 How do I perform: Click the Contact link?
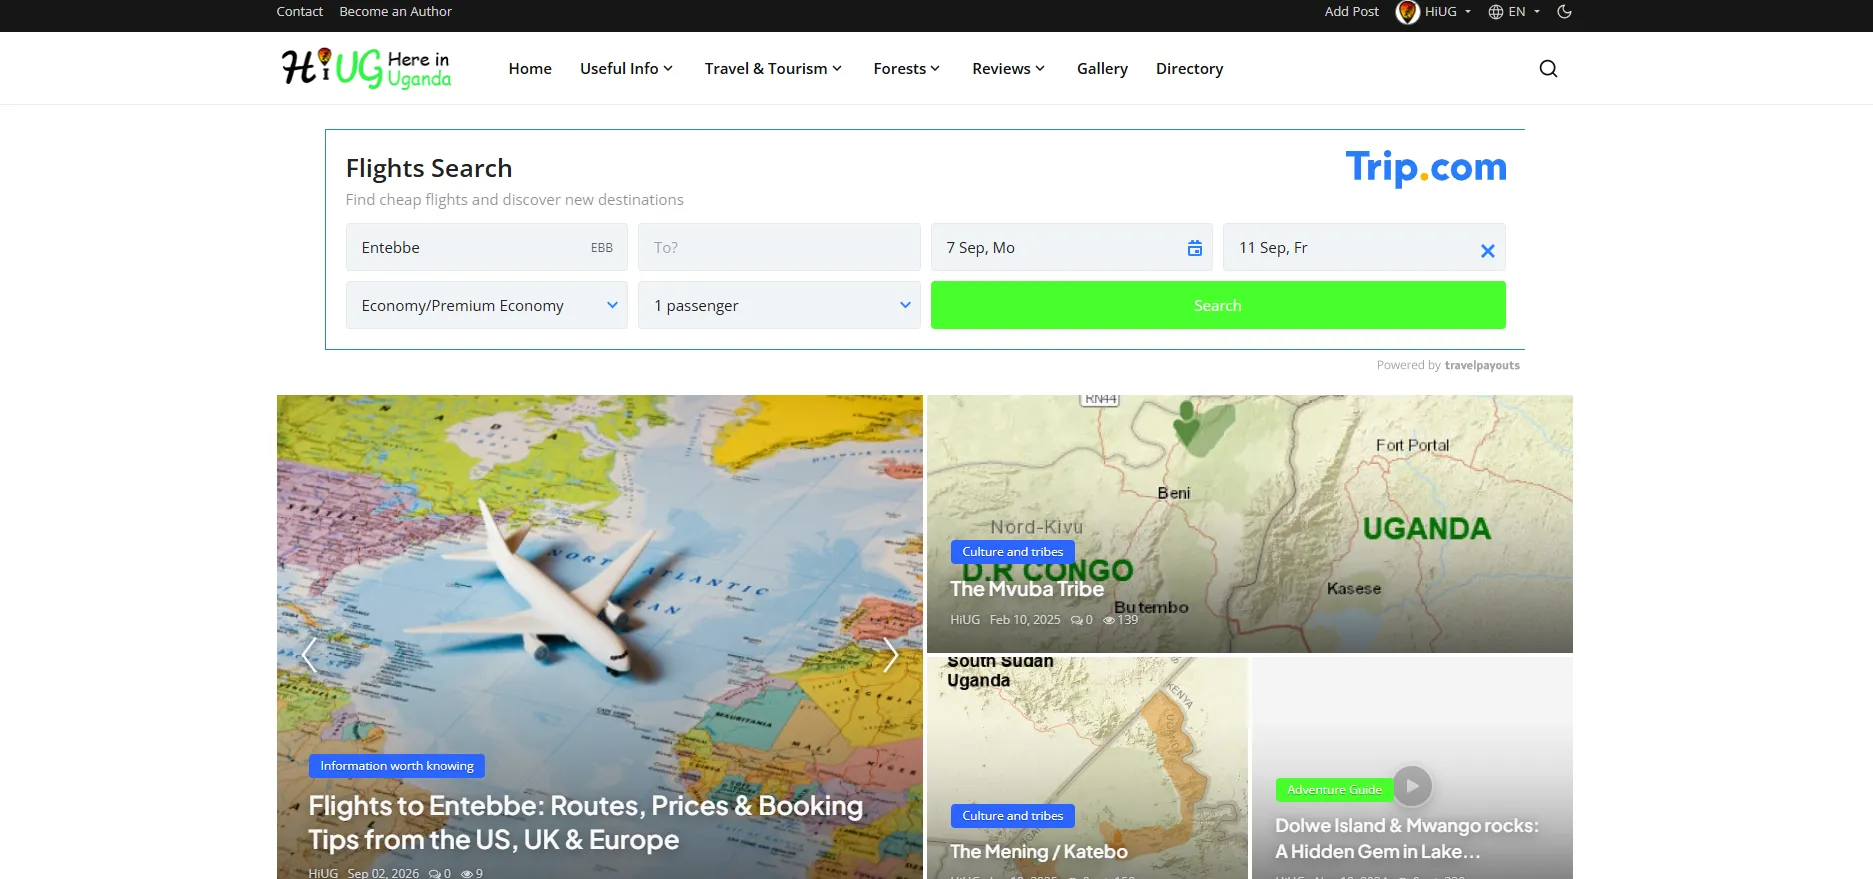click(x=300, y=12)
